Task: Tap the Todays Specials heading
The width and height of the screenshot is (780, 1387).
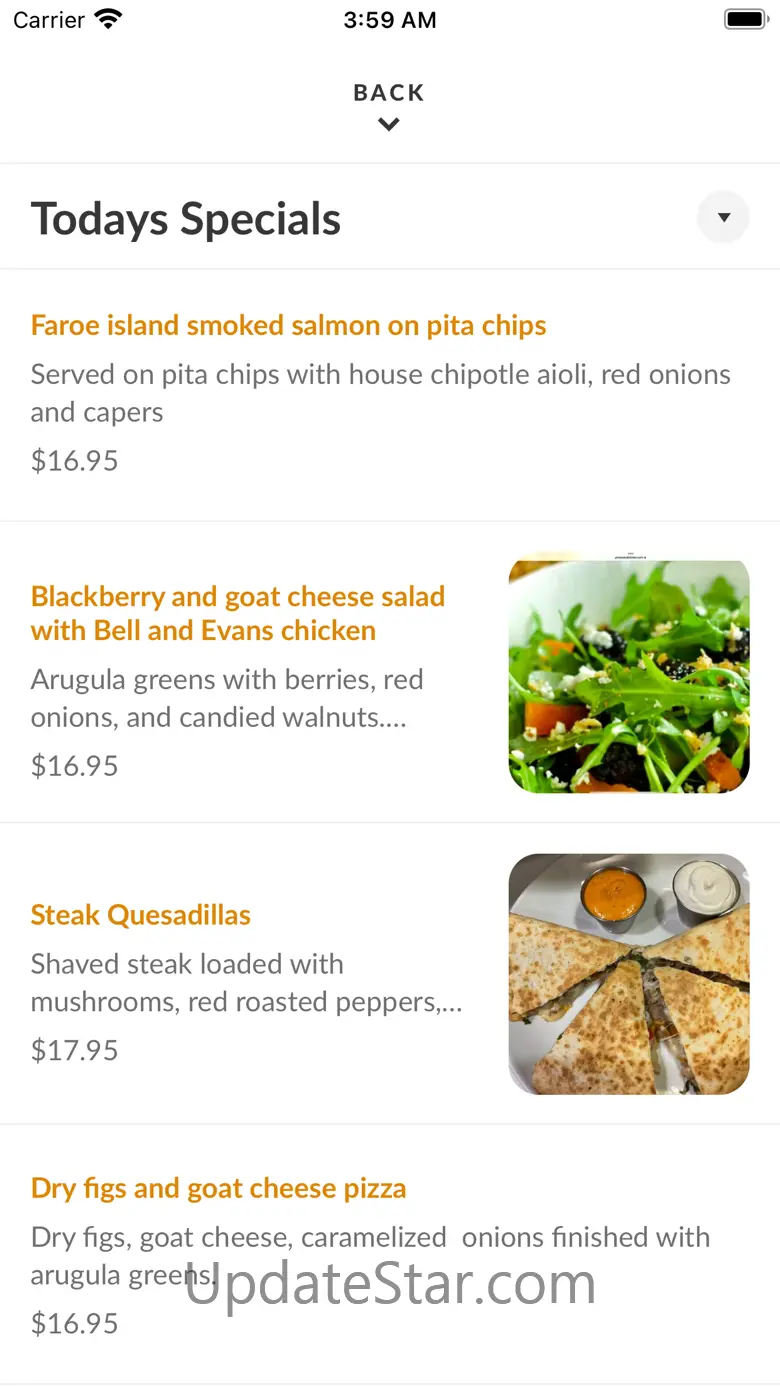Action: coord(186,219)
